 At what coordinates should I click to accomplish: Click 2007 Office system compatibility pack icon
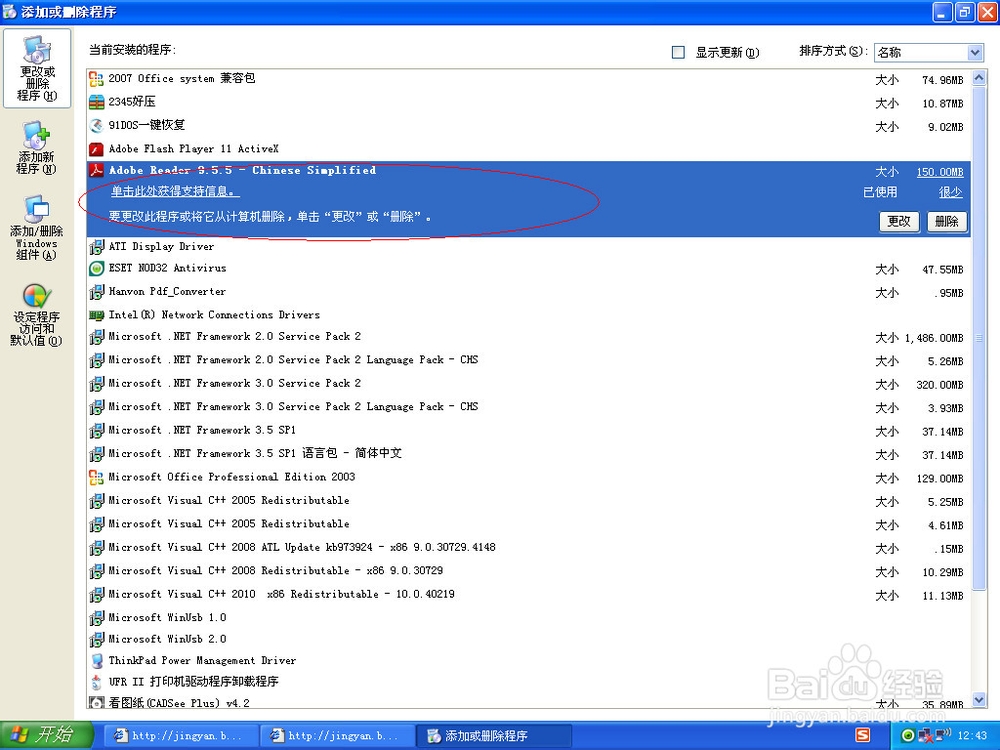pos(96,79)
